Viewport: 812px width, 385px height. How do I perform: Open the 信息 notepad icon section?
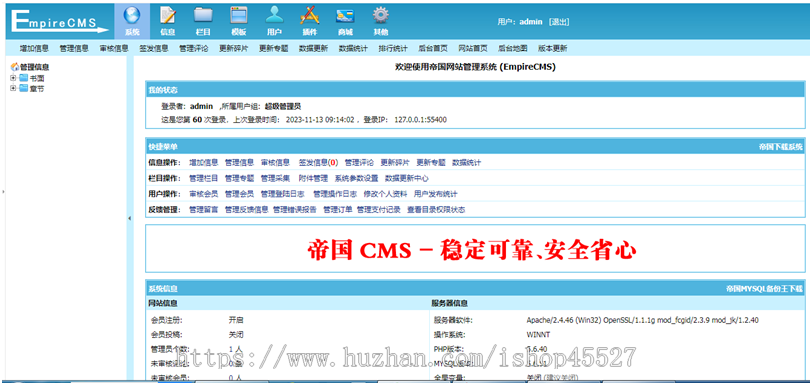(168, 21)
